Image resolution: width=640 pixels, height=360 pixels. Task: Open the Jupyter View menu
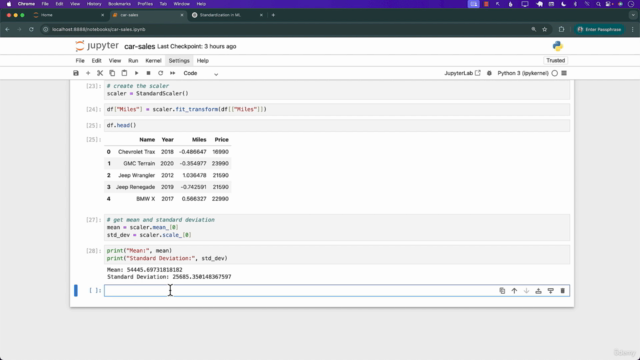115,60
